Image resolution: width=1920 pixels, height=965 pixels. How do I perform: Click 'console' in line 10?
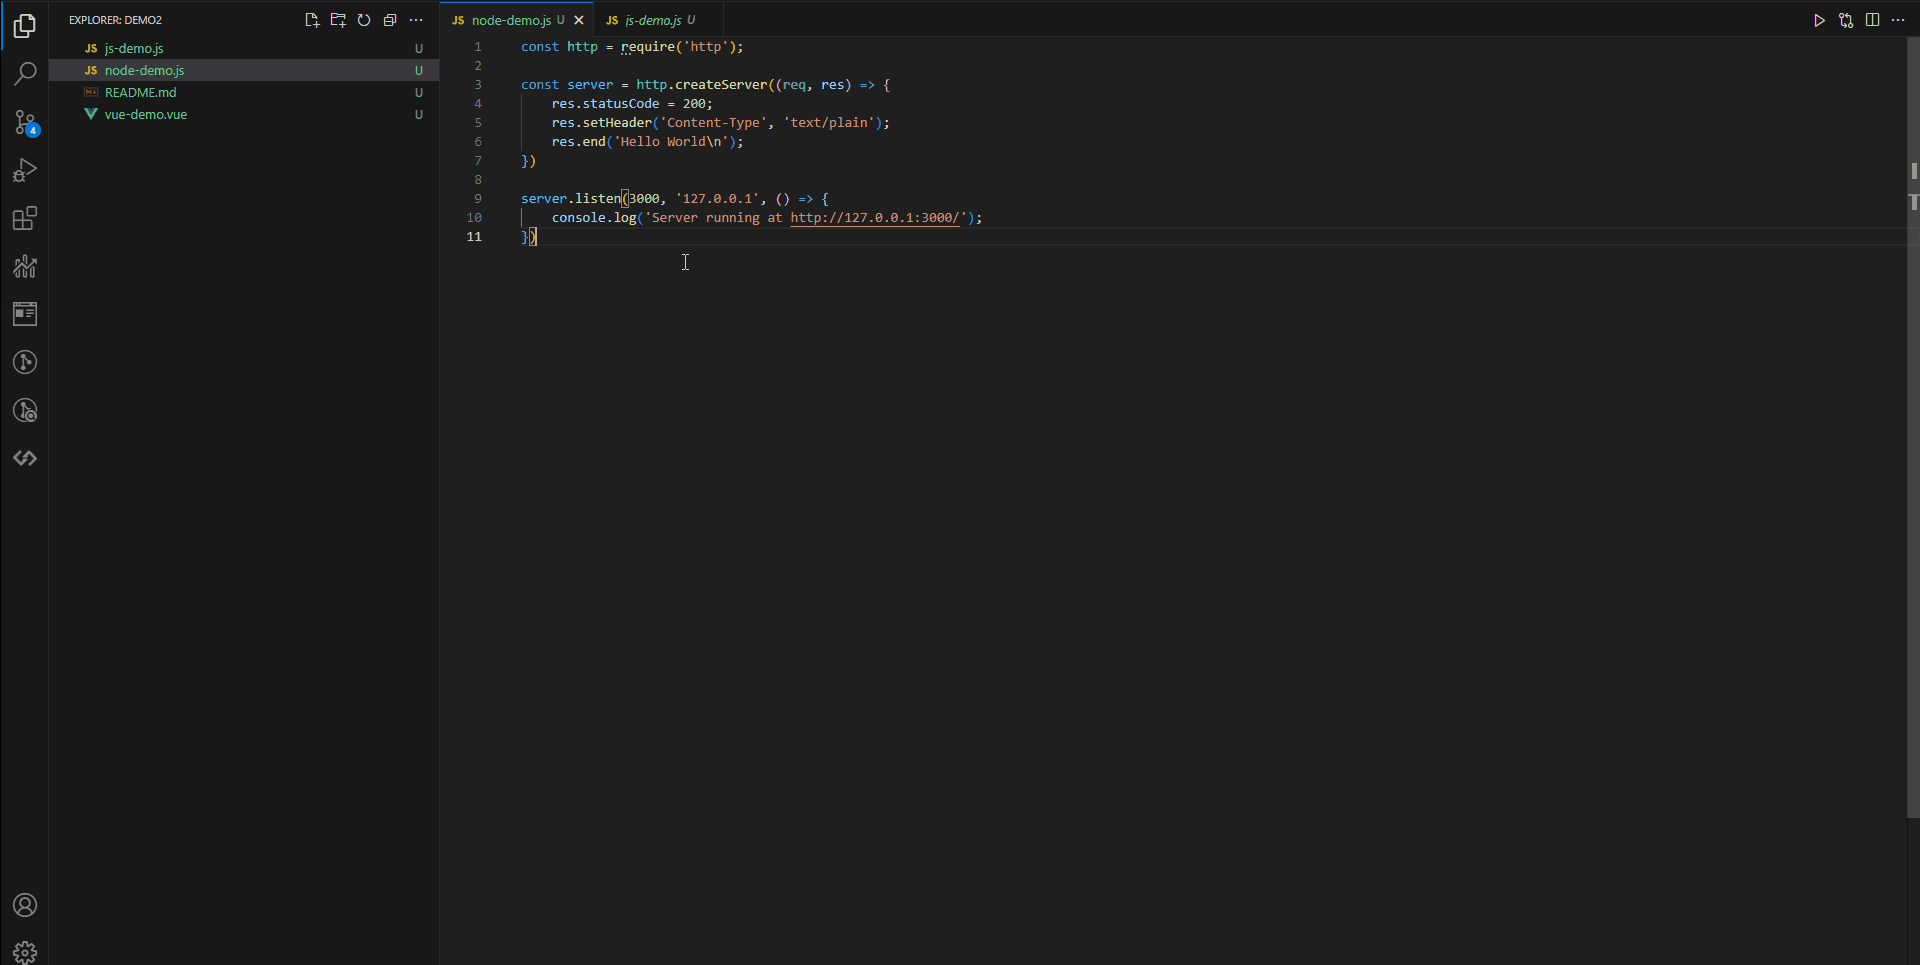coord(579,217)
